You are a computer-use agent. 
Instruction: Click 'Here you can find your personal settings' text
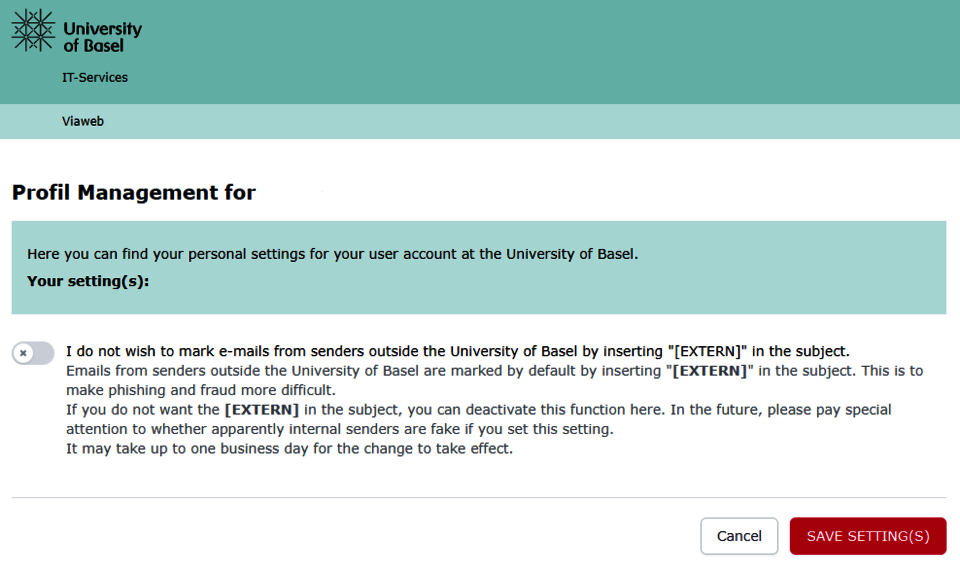332,254
